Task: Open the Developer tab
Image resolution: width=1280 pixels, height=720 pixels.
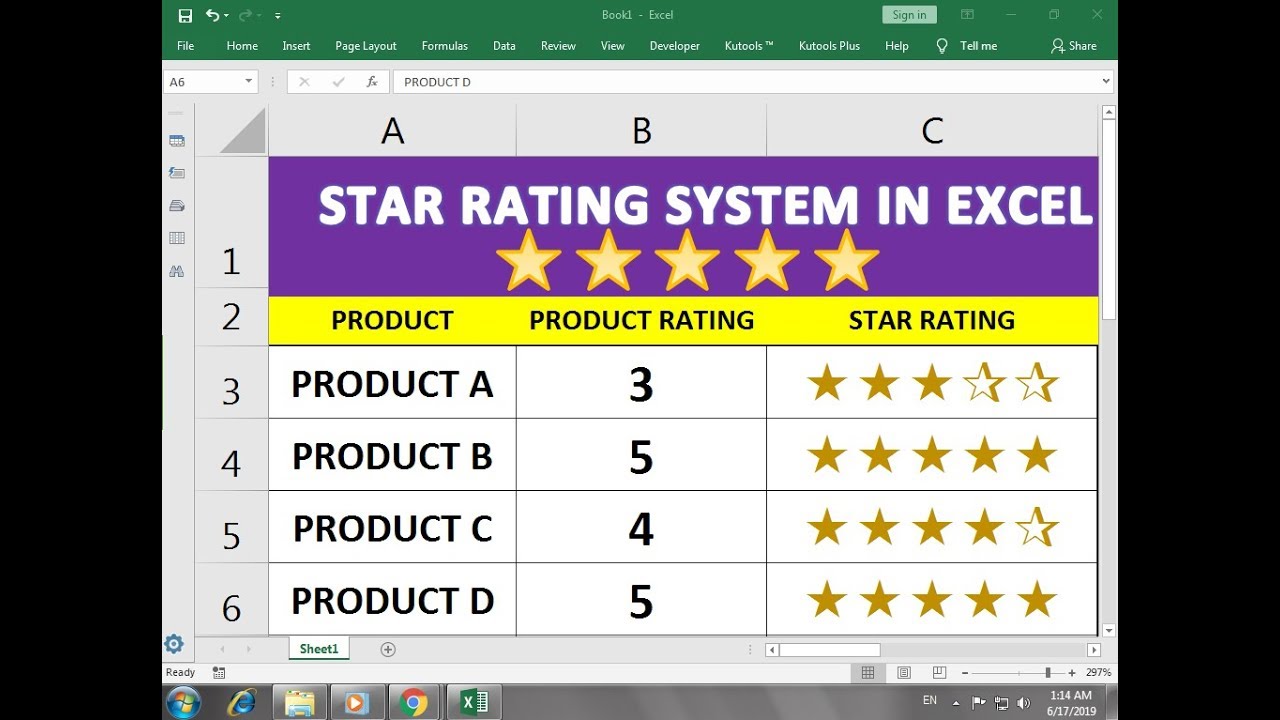Action: (675, 46)
